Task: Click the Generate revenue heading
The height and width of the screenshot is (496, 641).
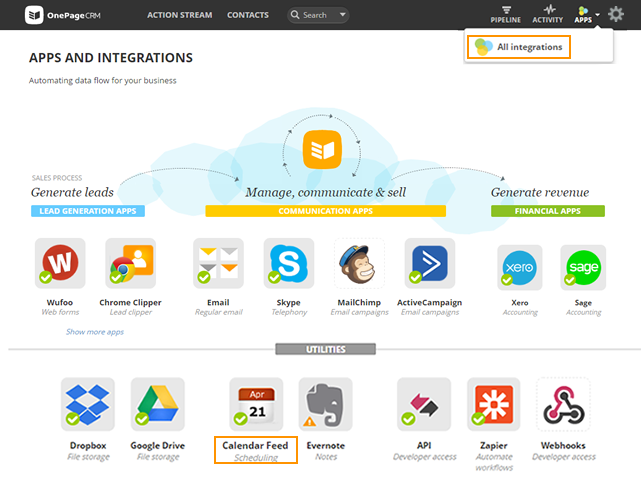Action: pos(540,192)
